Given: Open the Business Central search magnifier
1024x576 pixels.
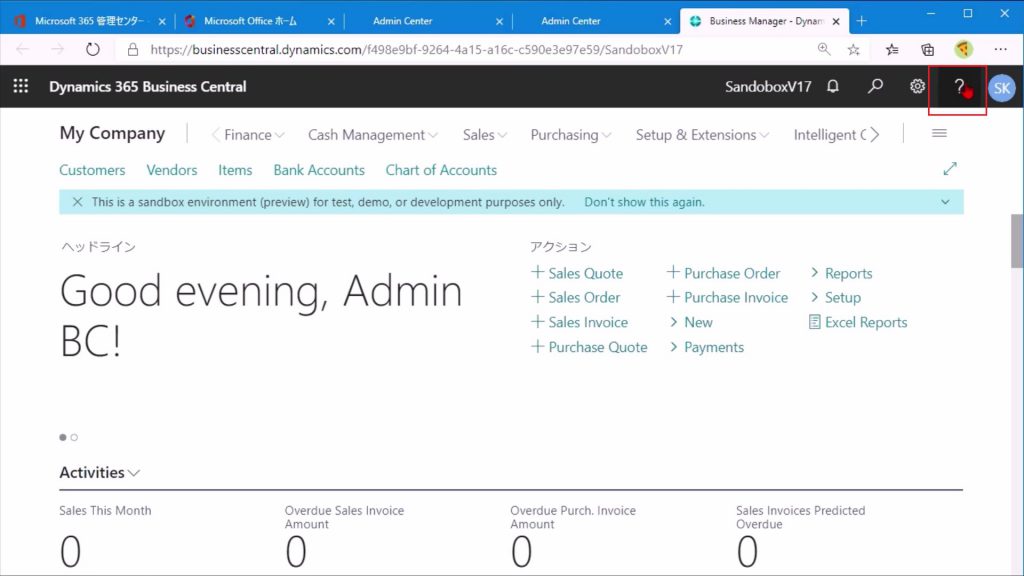Looking at the screenshot, I should pos(875,86).
